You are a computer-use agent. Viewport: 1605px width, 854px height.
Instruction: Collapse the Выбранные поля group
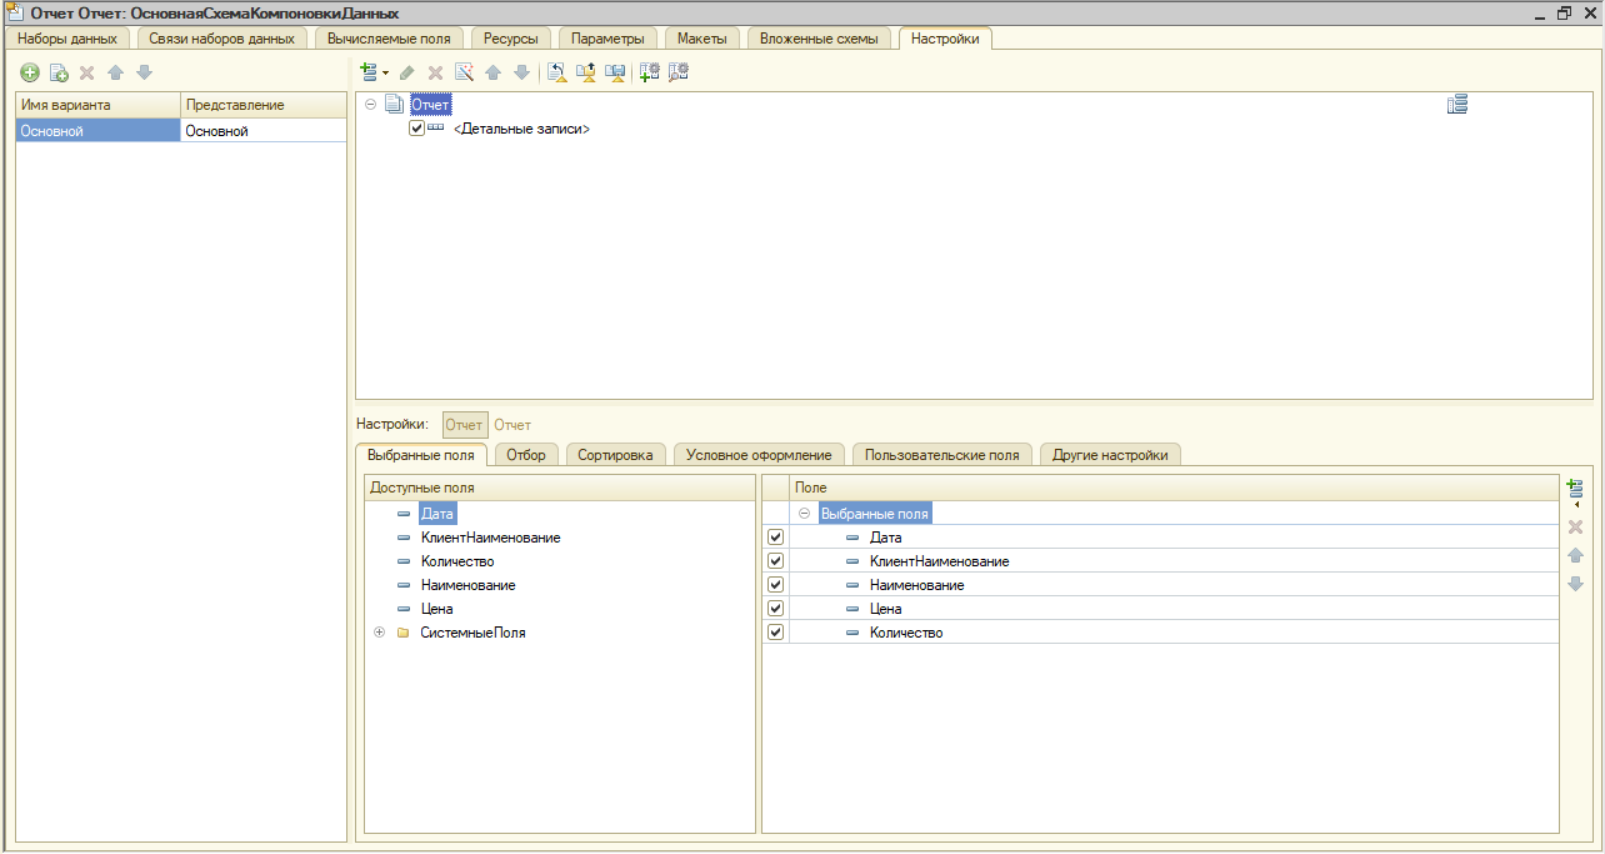tap(804, 513)
